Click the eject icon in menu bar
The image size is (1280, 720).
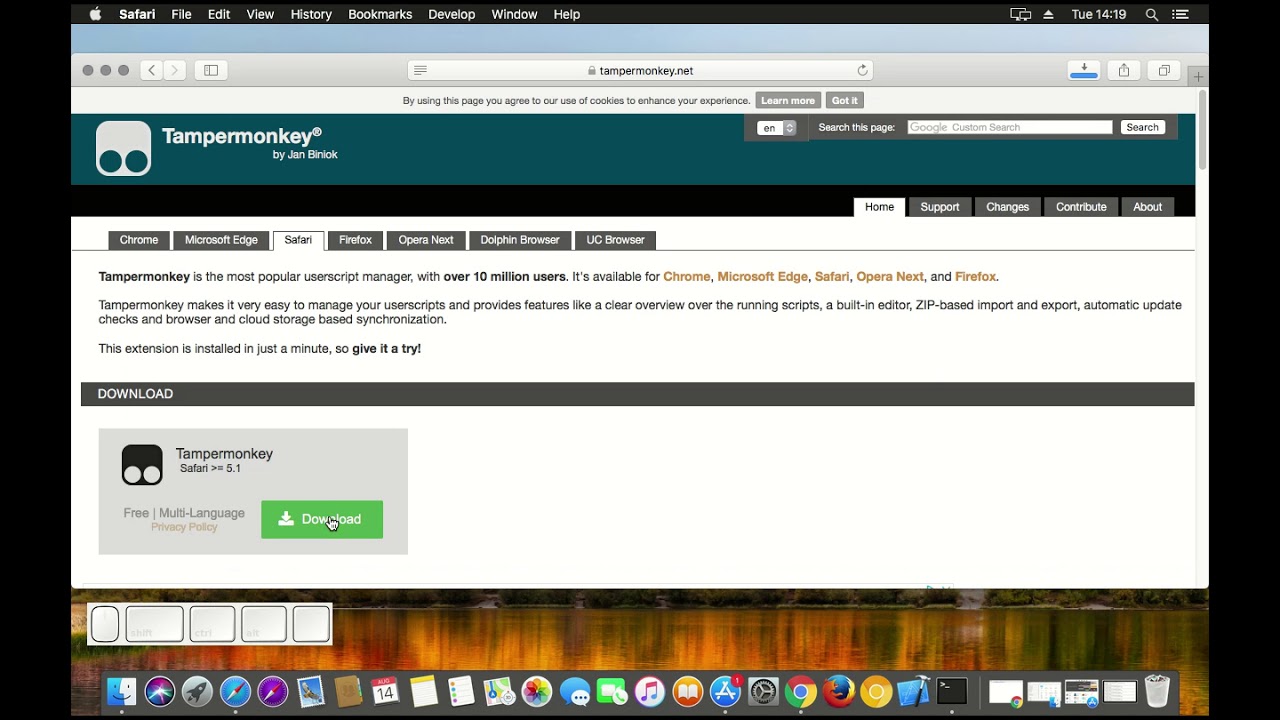(x=1048, y=14)
